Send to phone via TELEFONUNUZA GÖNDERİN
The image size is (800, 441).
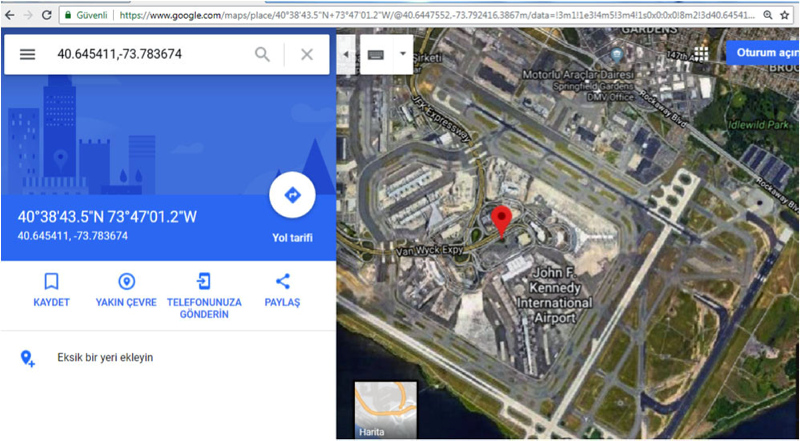[204, 281]
